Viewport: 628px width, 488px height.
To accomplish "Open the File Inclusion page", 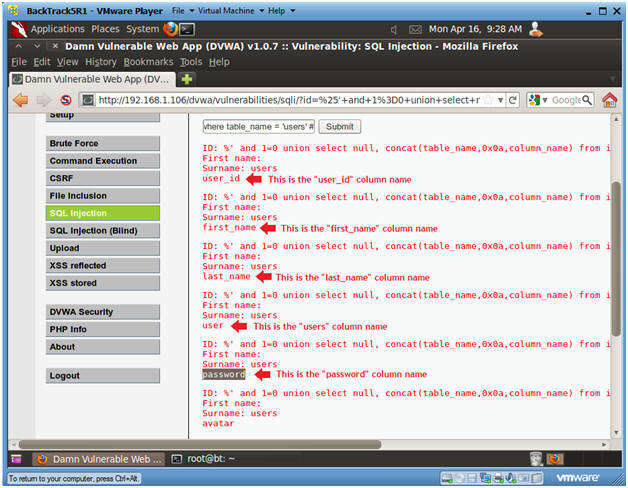I will point(103,196).
